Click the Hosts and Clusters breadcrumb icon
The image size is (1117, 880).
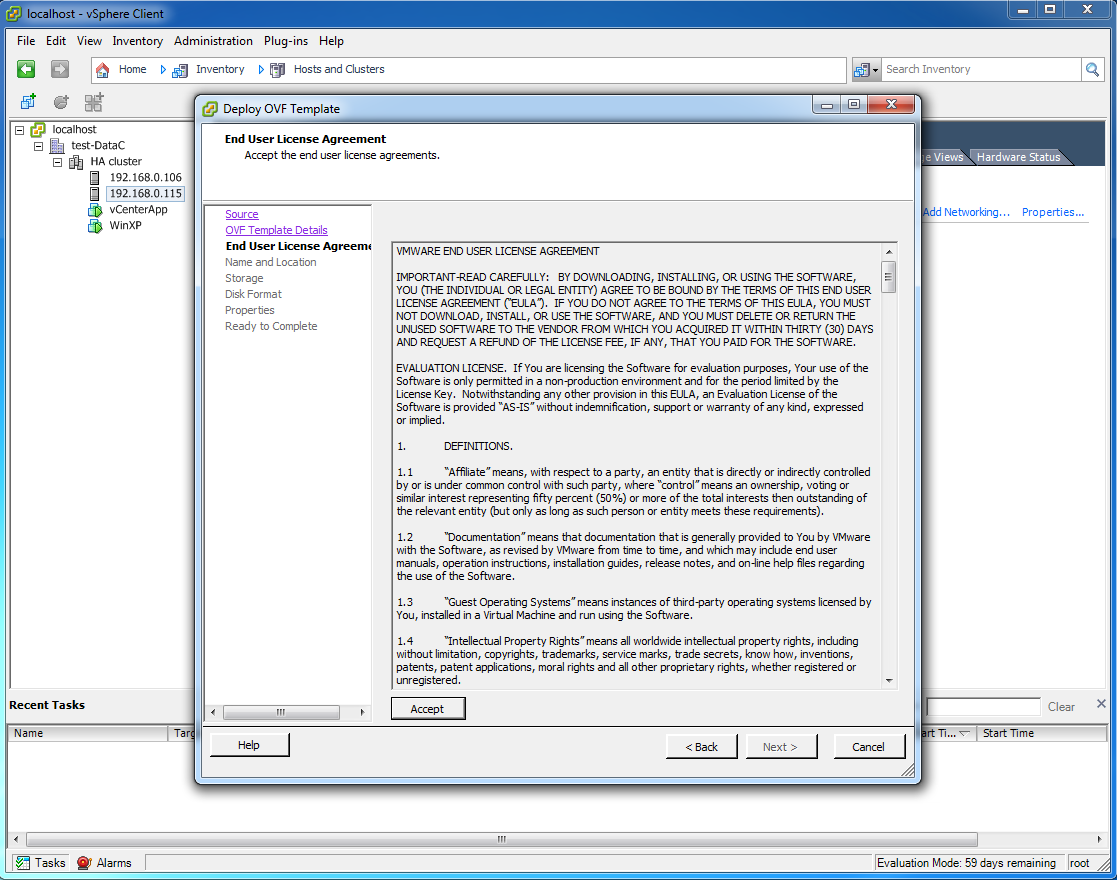278,70
